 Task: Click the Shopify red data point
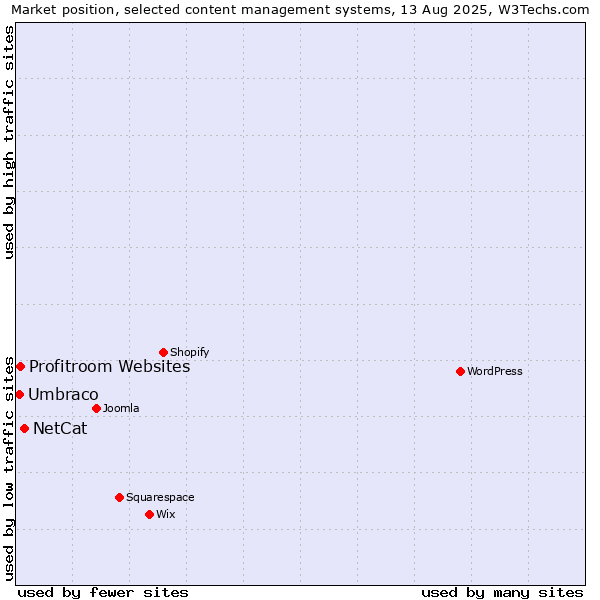(163, 352)
